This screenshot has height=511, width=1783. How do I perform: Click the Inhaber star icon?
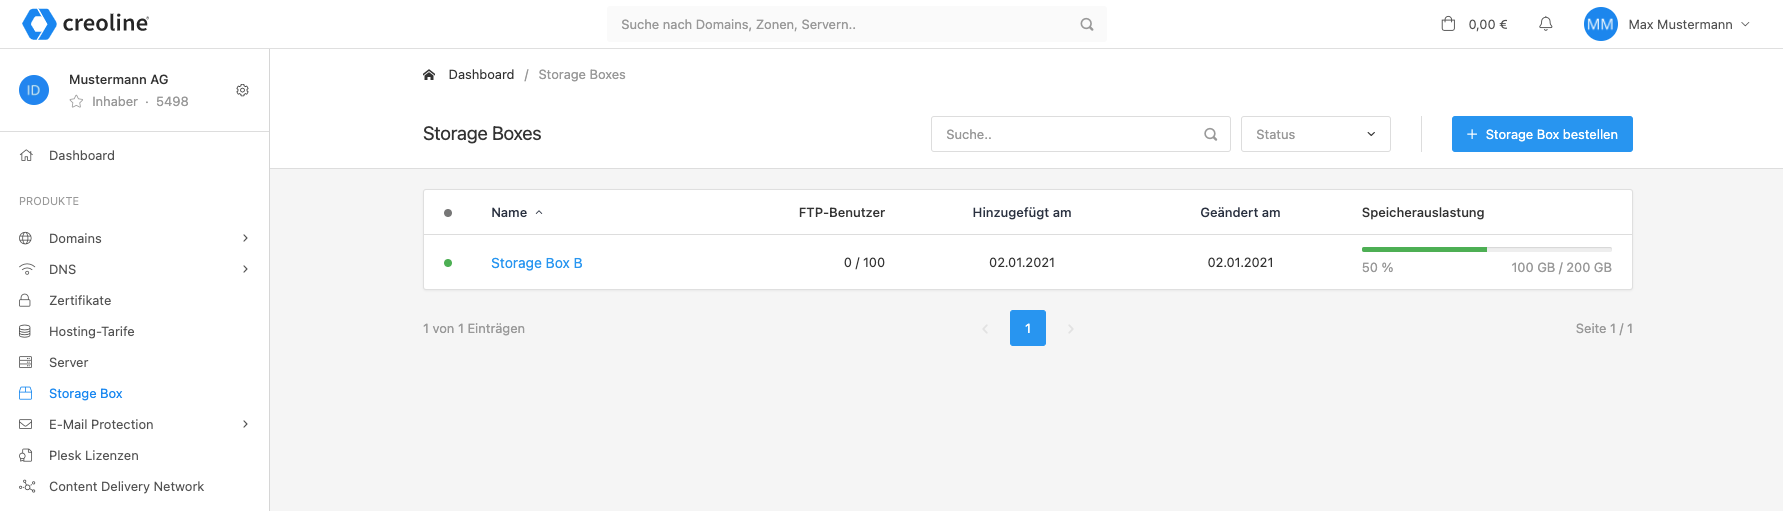click(76, 101)
